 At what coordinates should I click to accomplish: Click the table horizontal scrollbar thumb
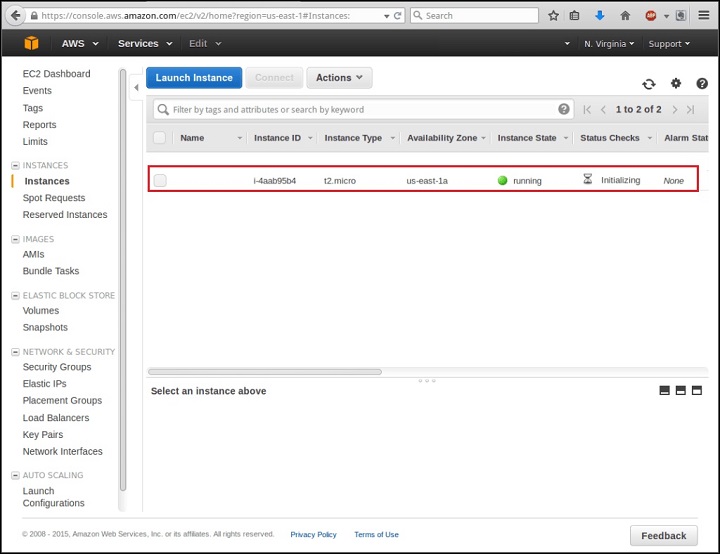point(264,372)
